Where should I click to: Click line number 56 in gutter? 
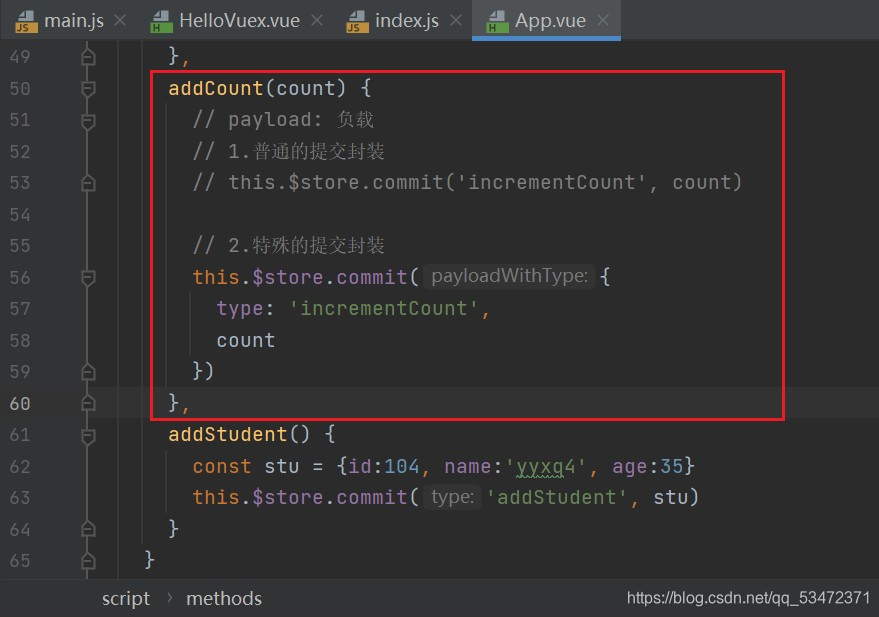point(20,277)
